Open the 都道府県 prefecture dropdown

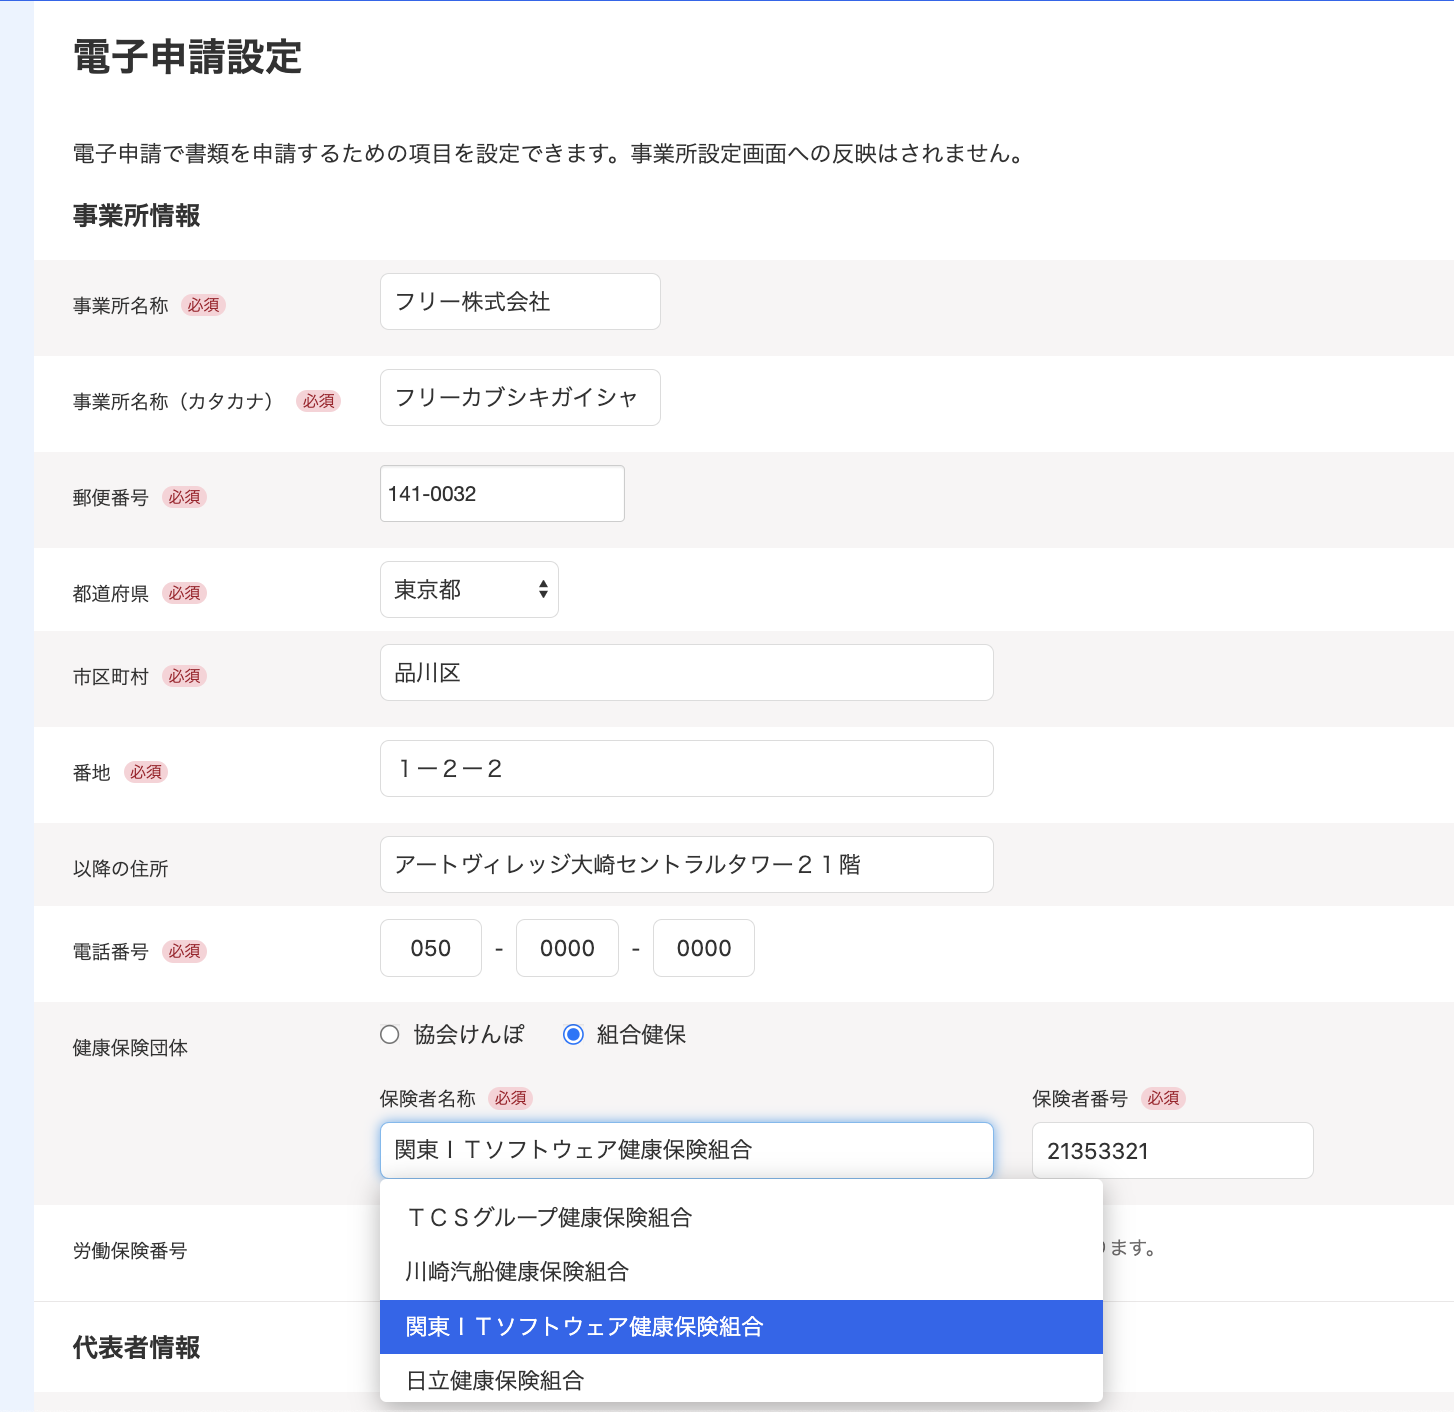click(469, 589)
